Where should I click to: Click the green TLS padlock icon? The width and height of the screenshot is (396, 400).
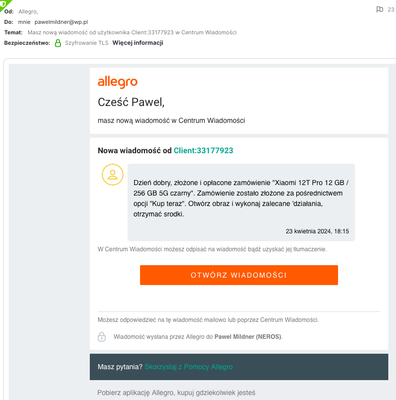[x=58, y=43]
